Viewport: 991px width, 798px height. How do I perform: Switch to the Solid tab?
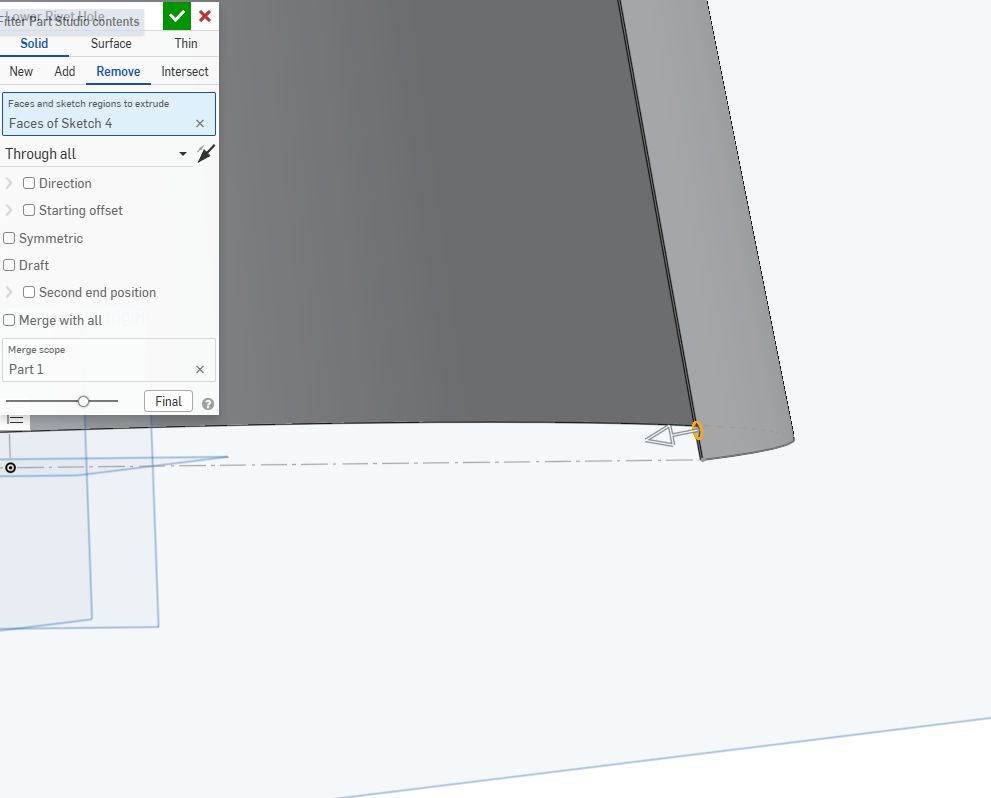pyautogui.click(x=34, y=44)
